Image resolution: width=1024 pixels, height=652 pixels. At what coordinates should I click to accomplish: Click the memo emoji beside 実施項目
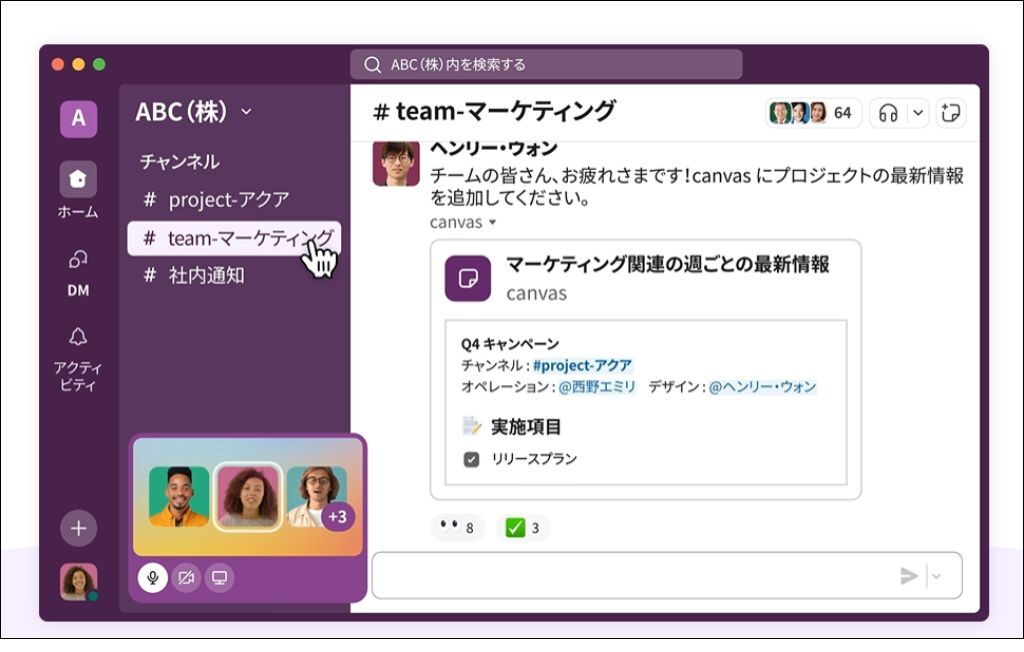[471, 426]
